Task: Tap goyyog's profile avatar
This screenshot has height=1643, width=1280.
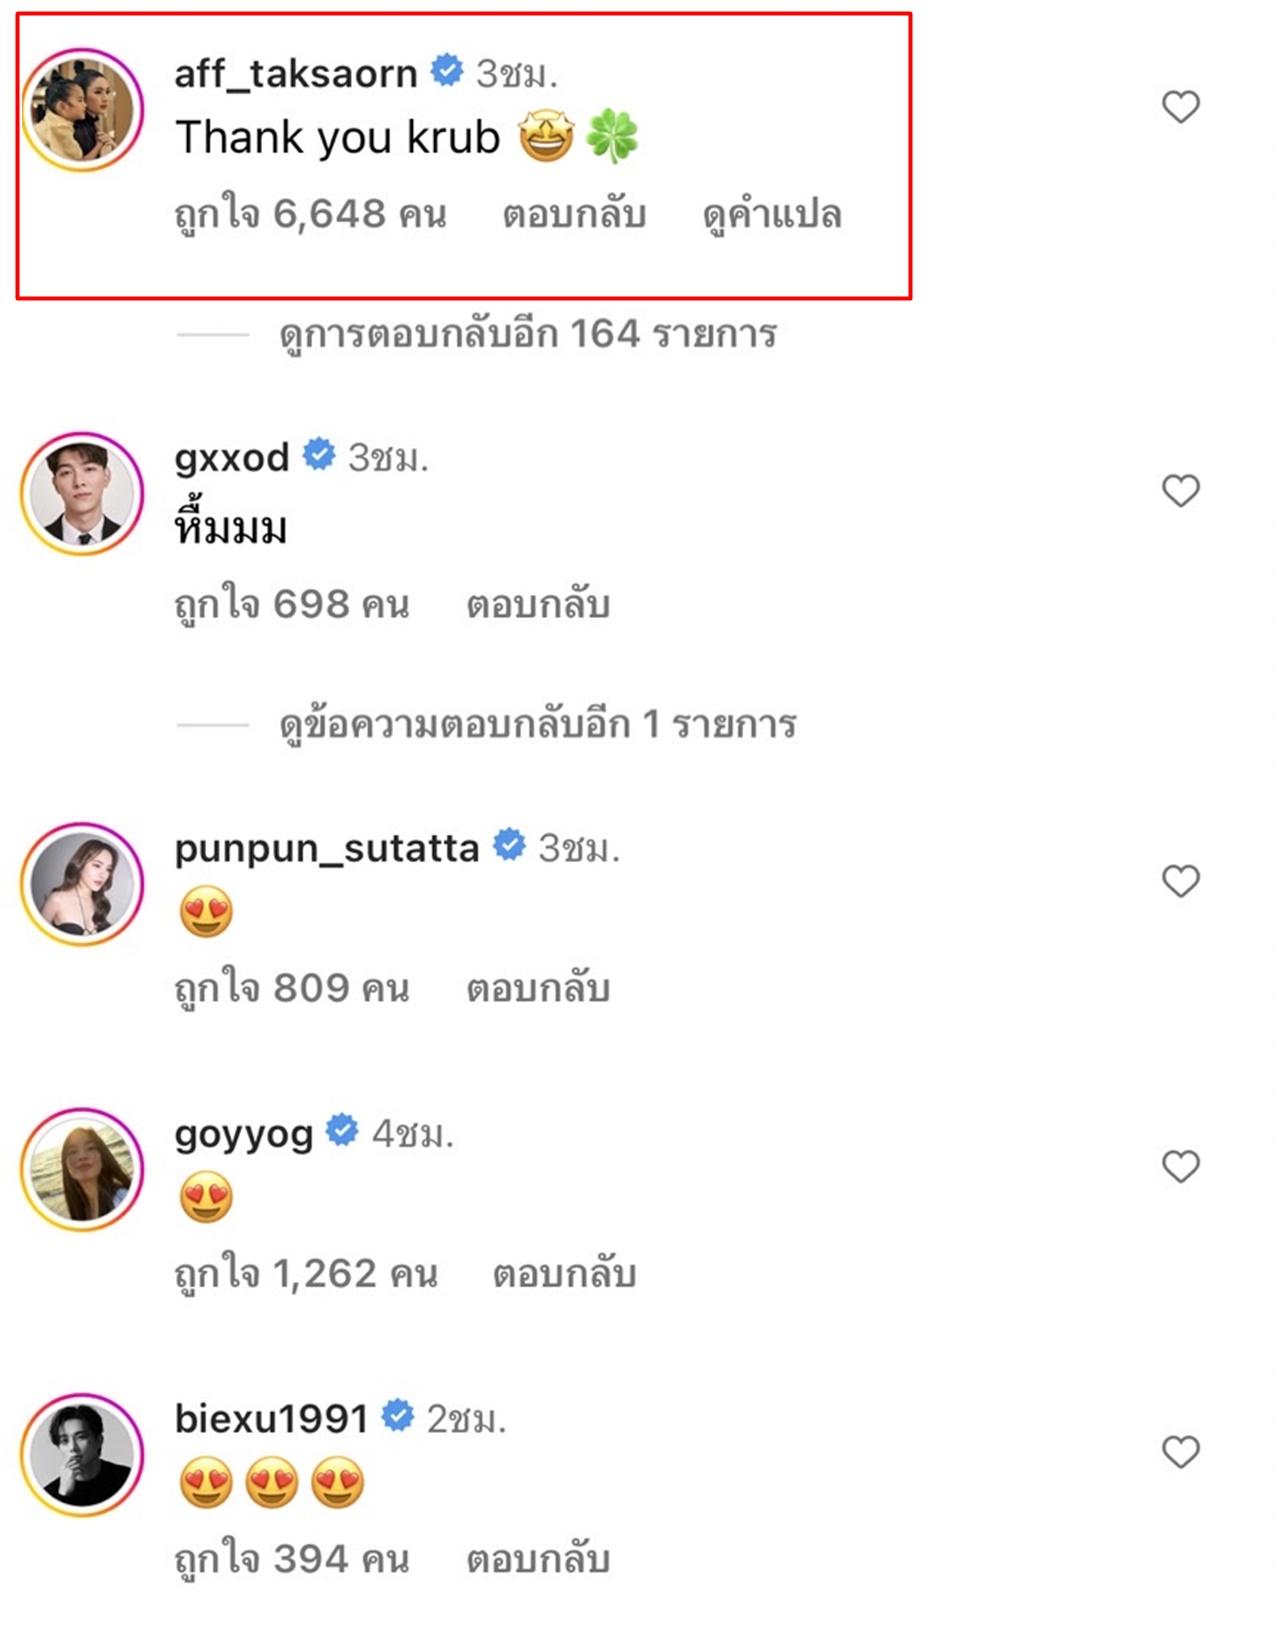Action: point(83,1169)
